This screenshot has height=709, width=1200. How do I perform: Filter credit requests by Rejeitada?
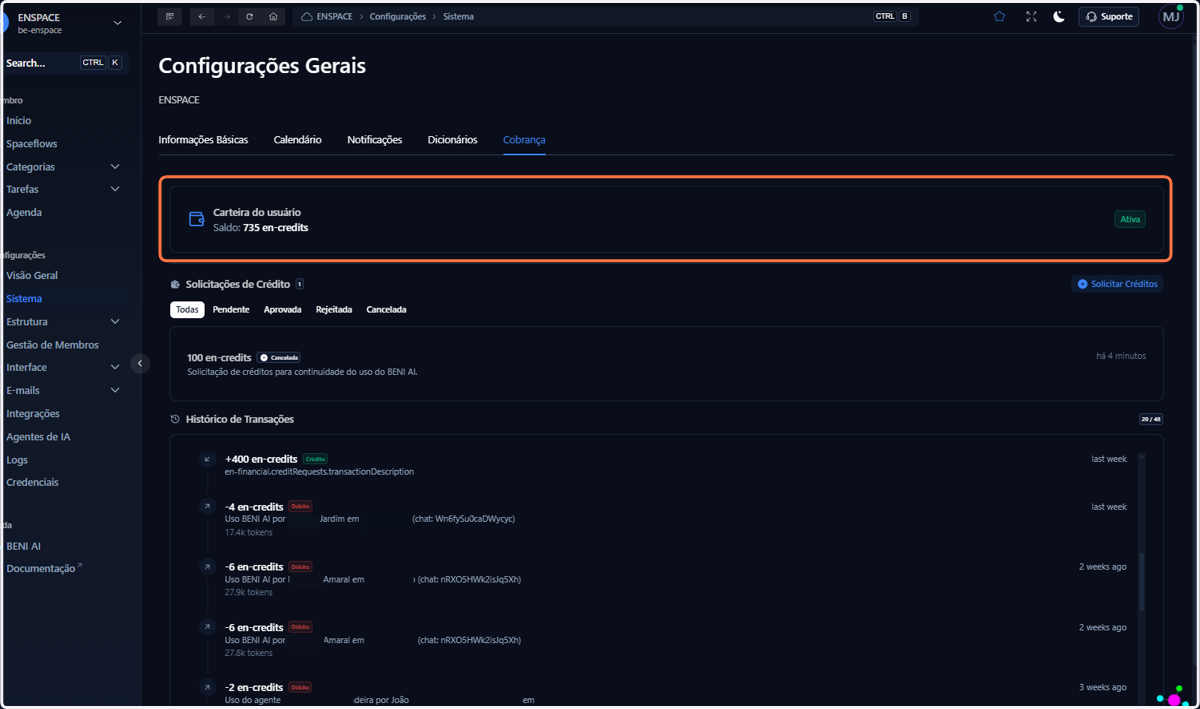[334, 310]
